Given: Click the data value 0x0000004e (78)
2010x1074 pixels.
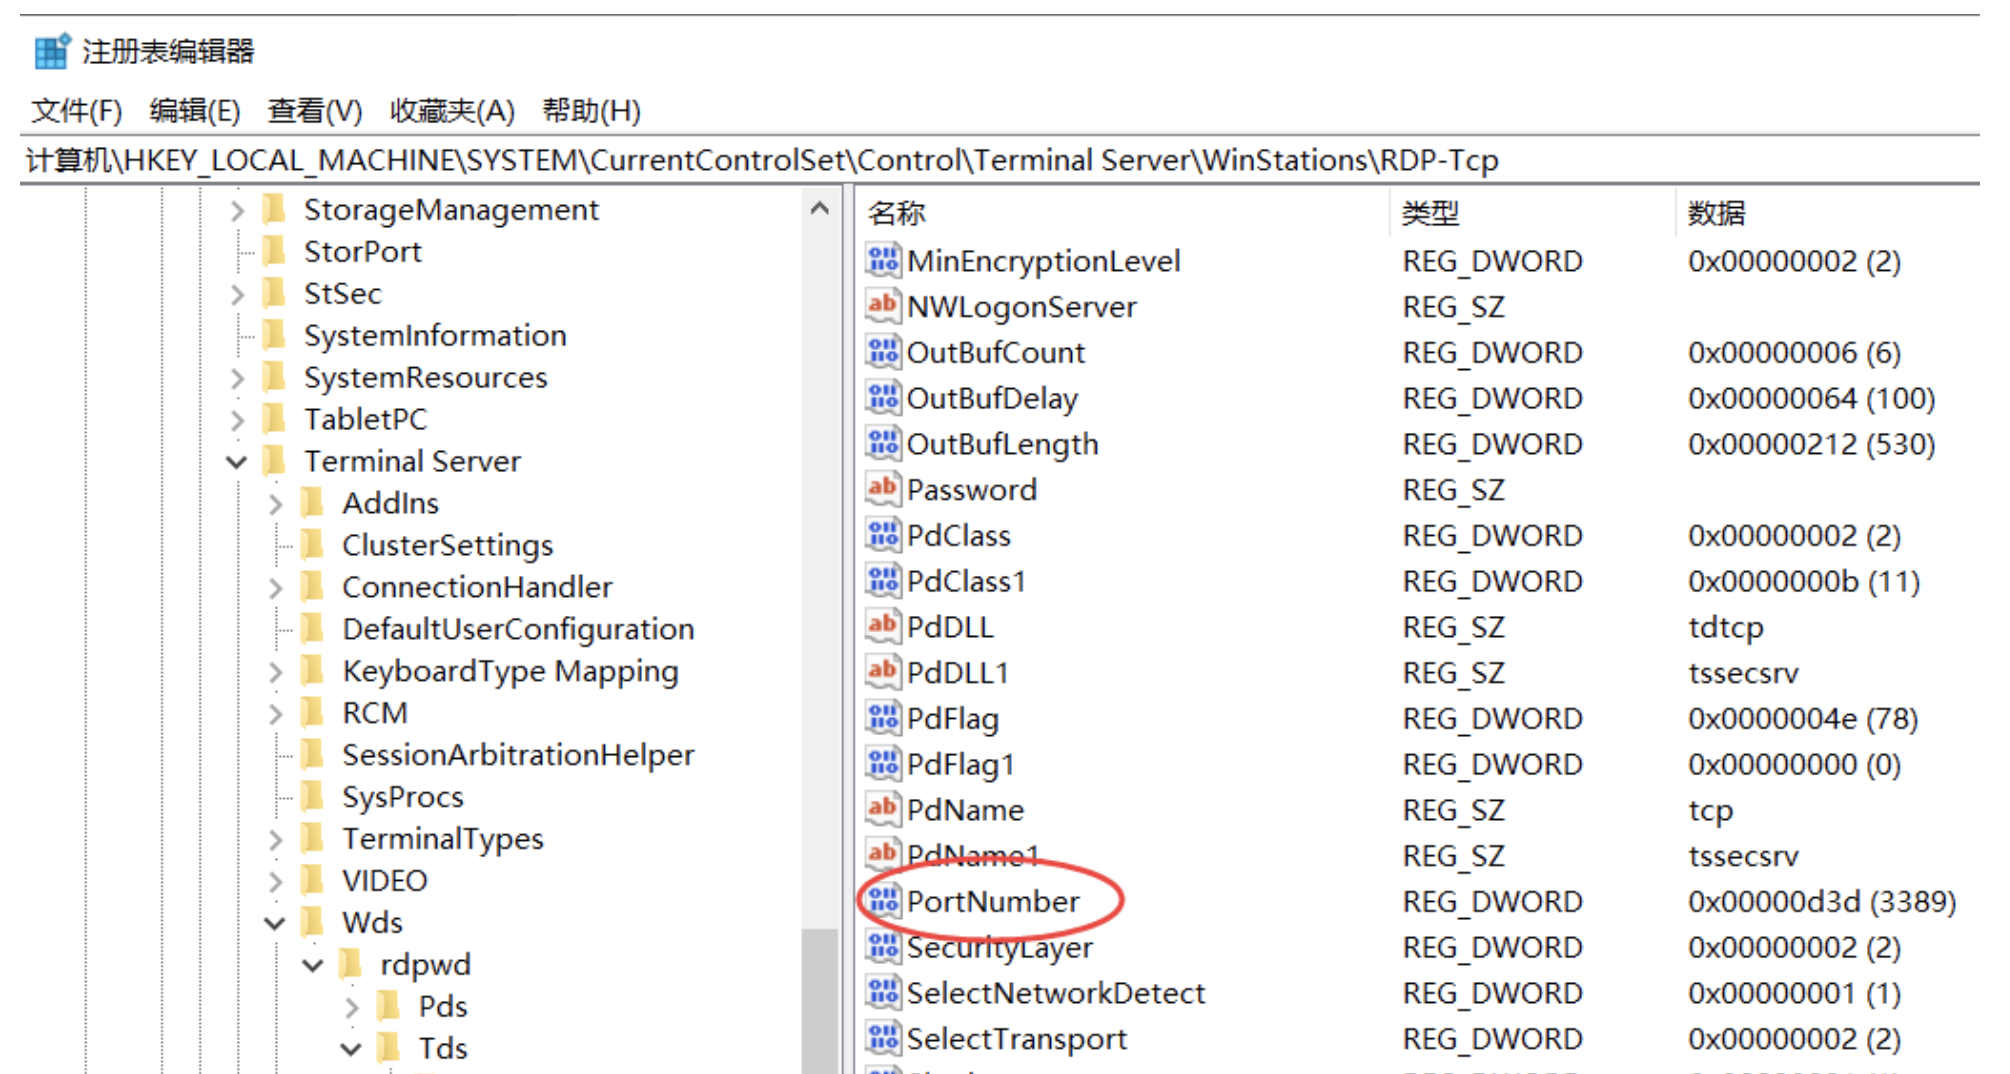Looking at the screenshot, I should coord(1803,718).
